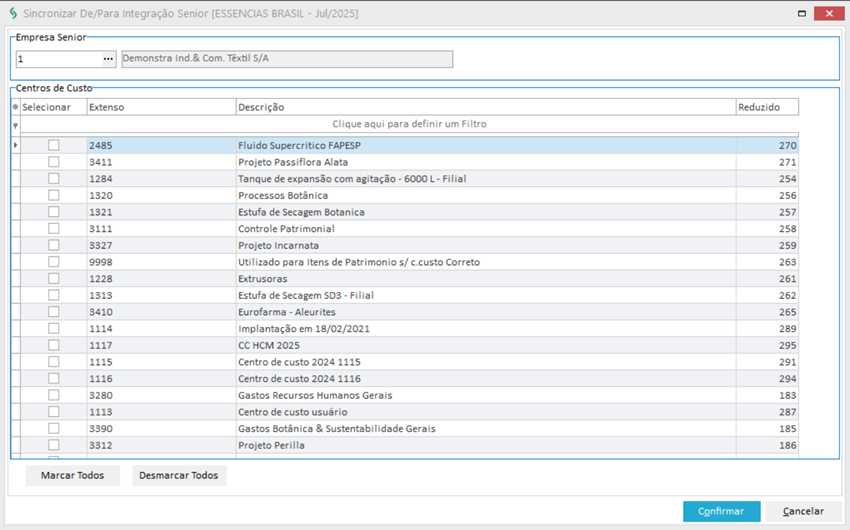
Task: Check Gastos Recursos Humanos Gerais checkbox
Action: (54, 395)
